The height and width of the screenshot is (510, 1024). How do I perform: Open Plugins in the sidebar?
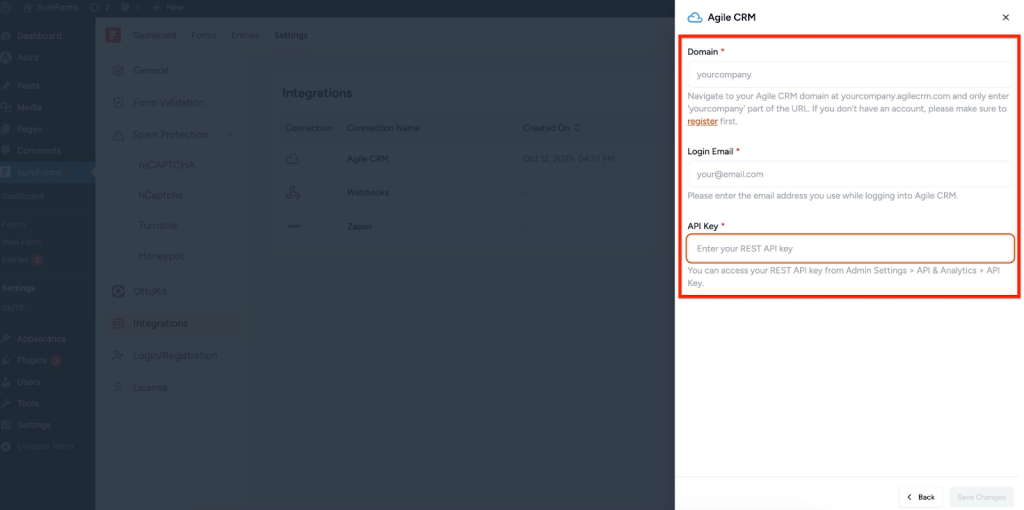point(32,360)
